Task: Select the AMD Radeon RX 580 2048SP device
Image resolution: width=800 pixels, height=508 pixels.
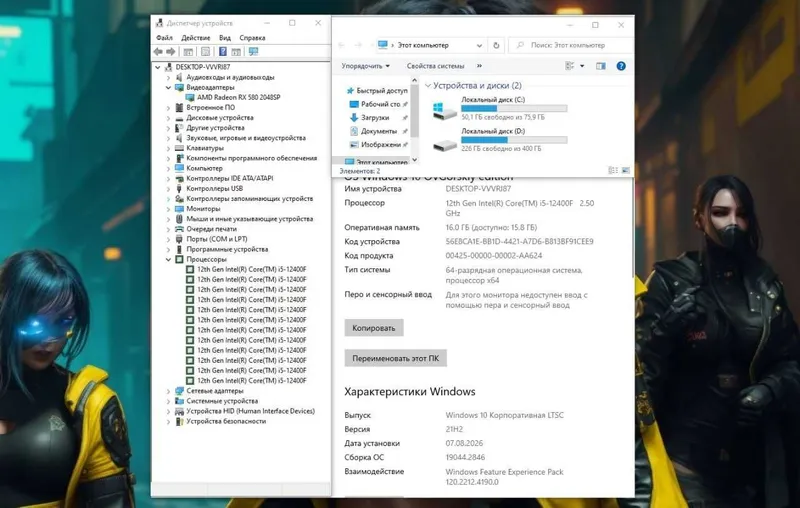Action: (x=238, y=97)
